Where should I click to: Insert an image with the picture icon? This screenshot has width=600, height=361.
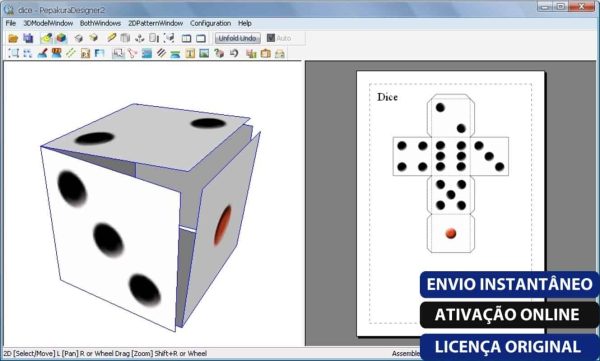tap(204, 53)
